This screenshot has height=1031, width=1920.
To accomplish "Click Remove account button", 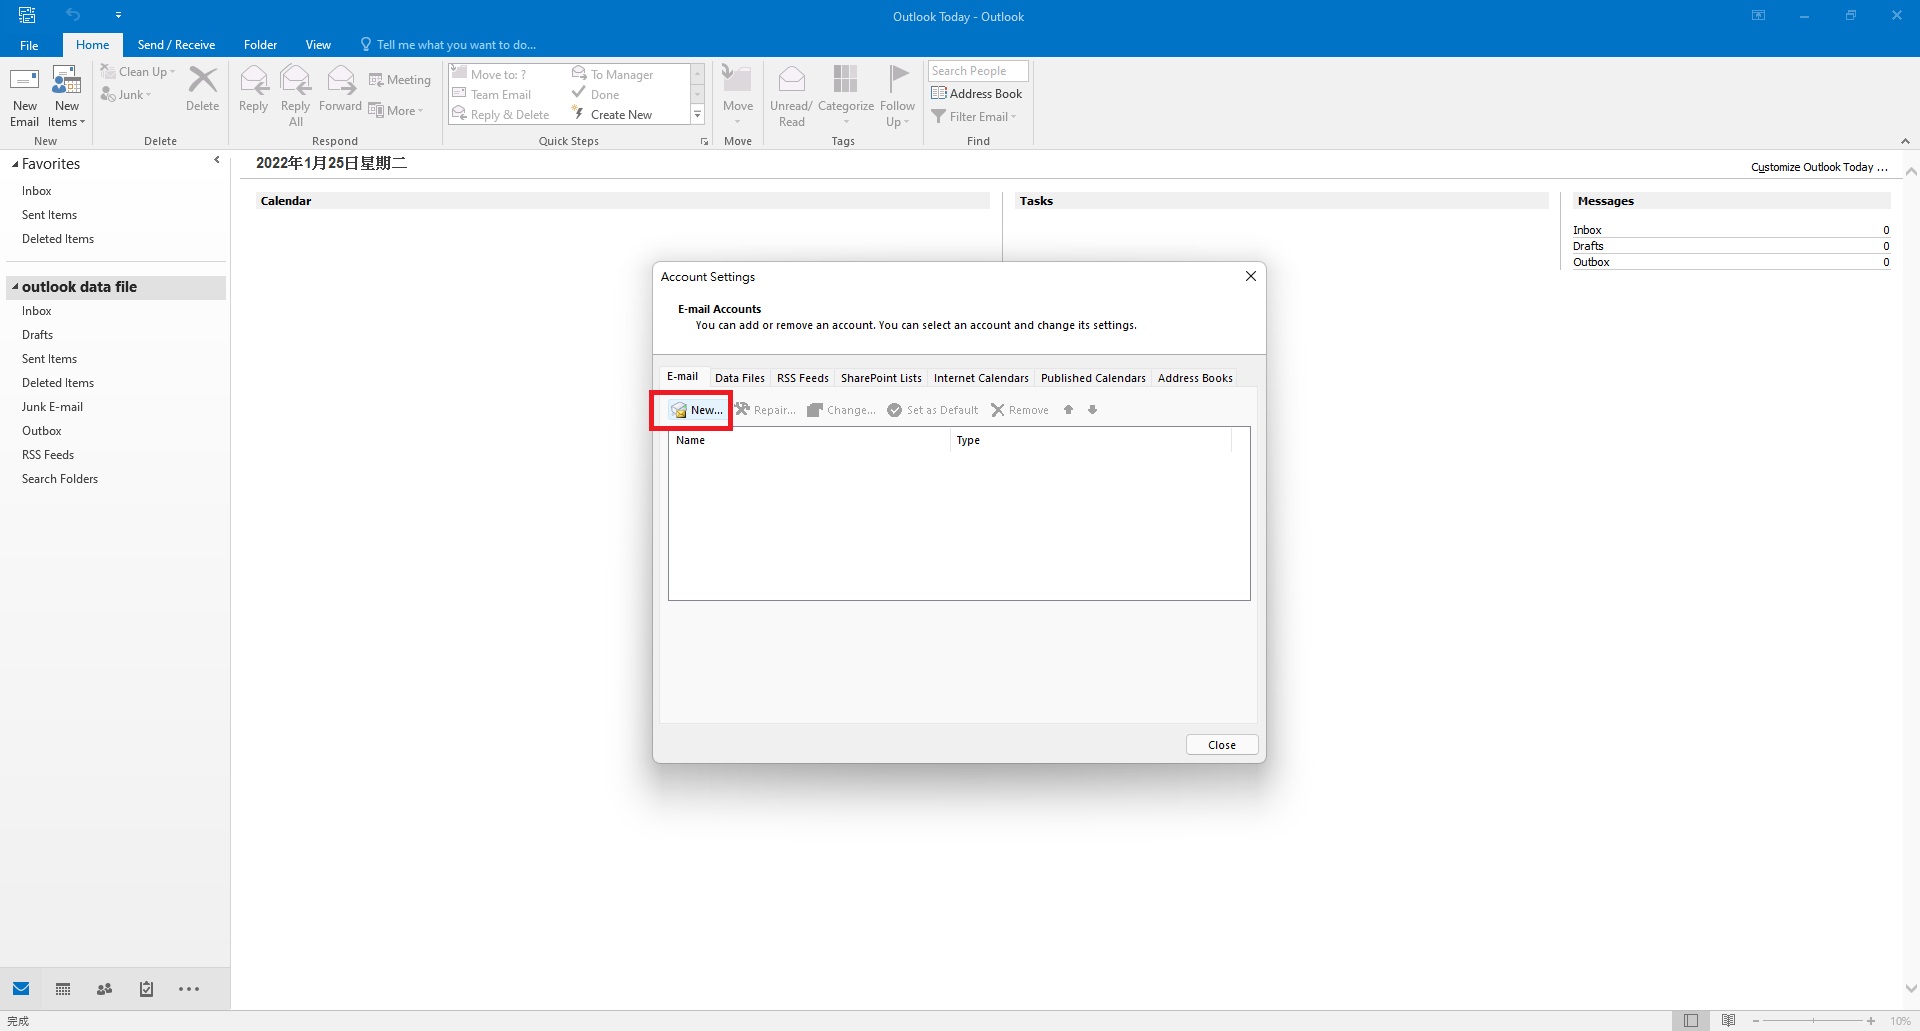I will (x=1020, y=410).
